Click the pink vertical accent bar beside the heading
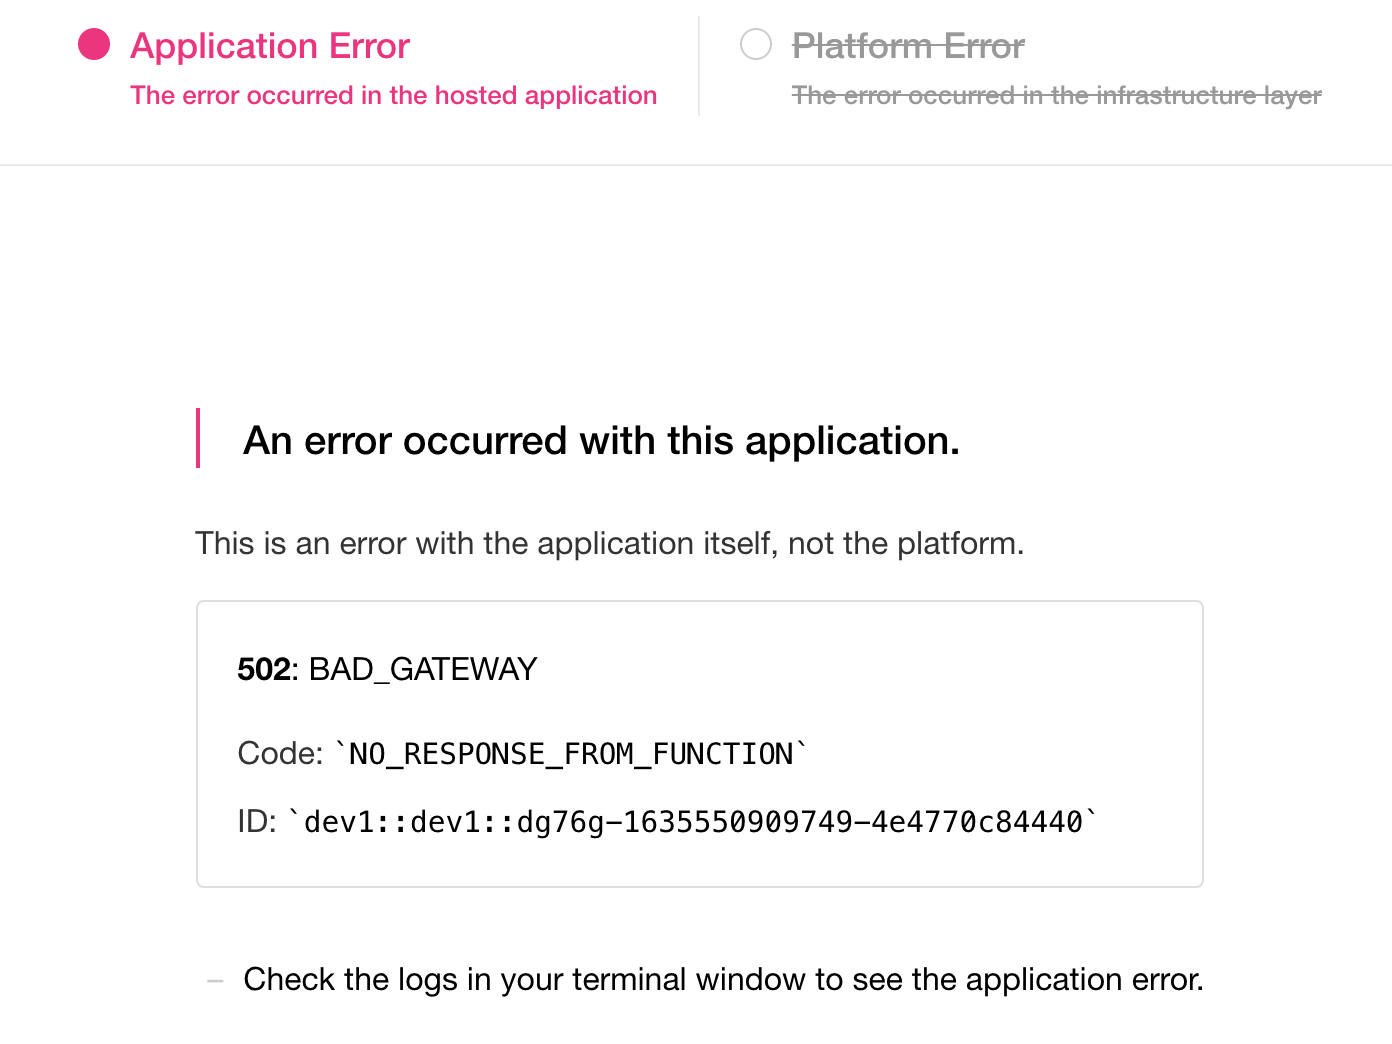The height and width of the screenshot is (1044, 1392). [x=199, y=437]
